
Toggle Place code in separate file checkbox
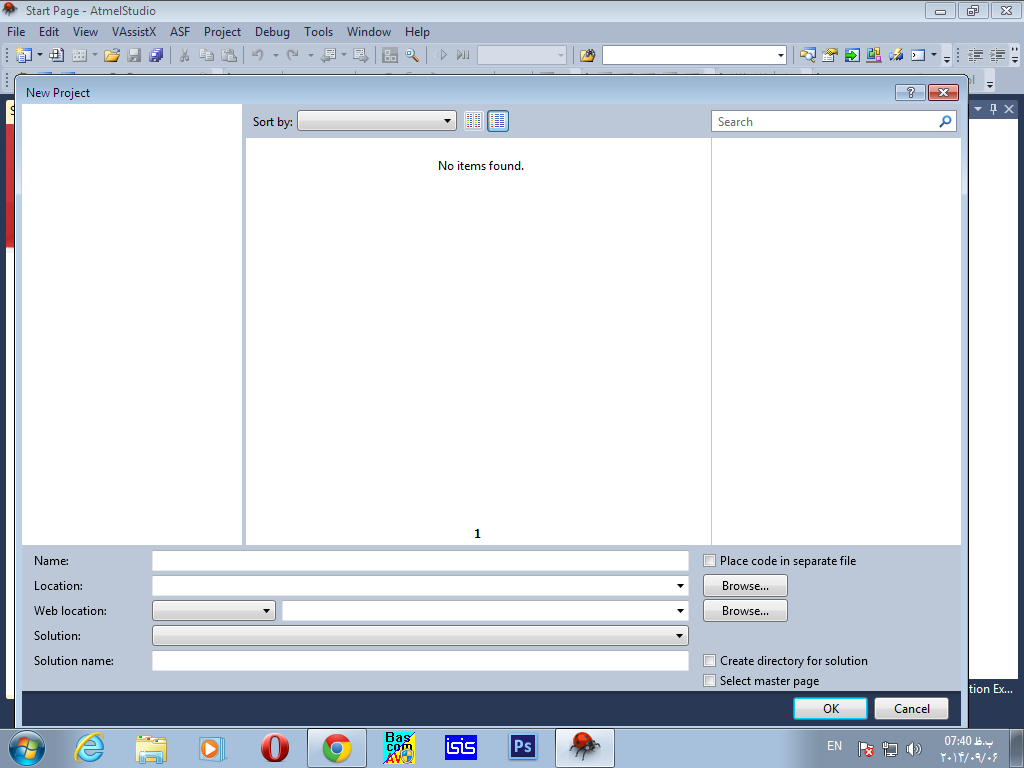point(709,560)
